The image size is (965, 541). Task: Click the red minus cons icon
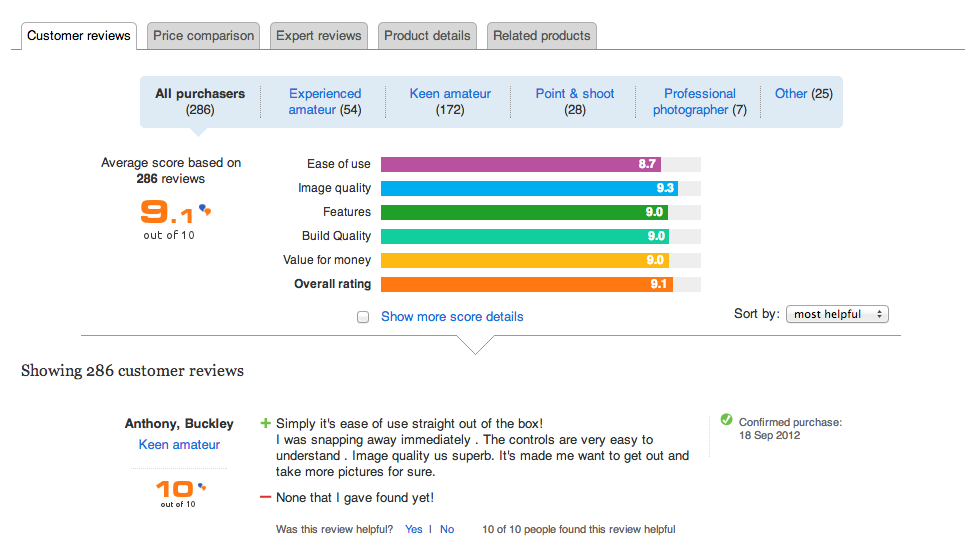click(x=265, y=497)
